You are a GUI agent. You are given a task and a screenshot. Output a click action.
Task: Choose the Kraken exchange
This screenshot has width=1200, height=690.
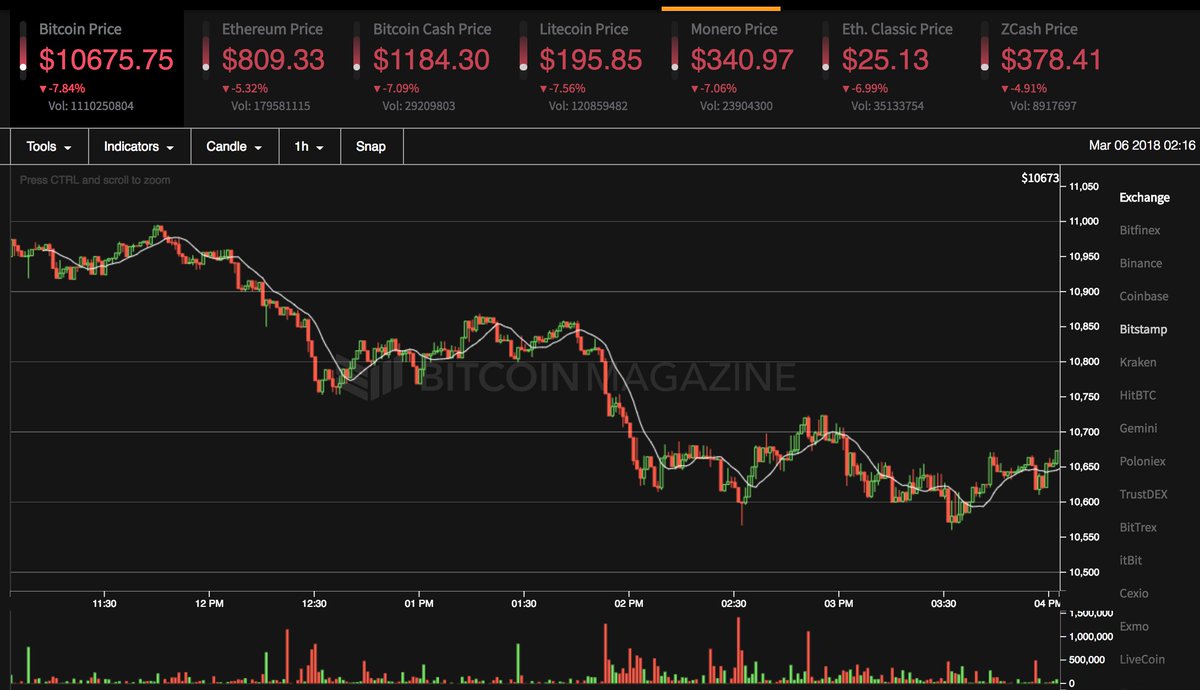(1137, 362)
